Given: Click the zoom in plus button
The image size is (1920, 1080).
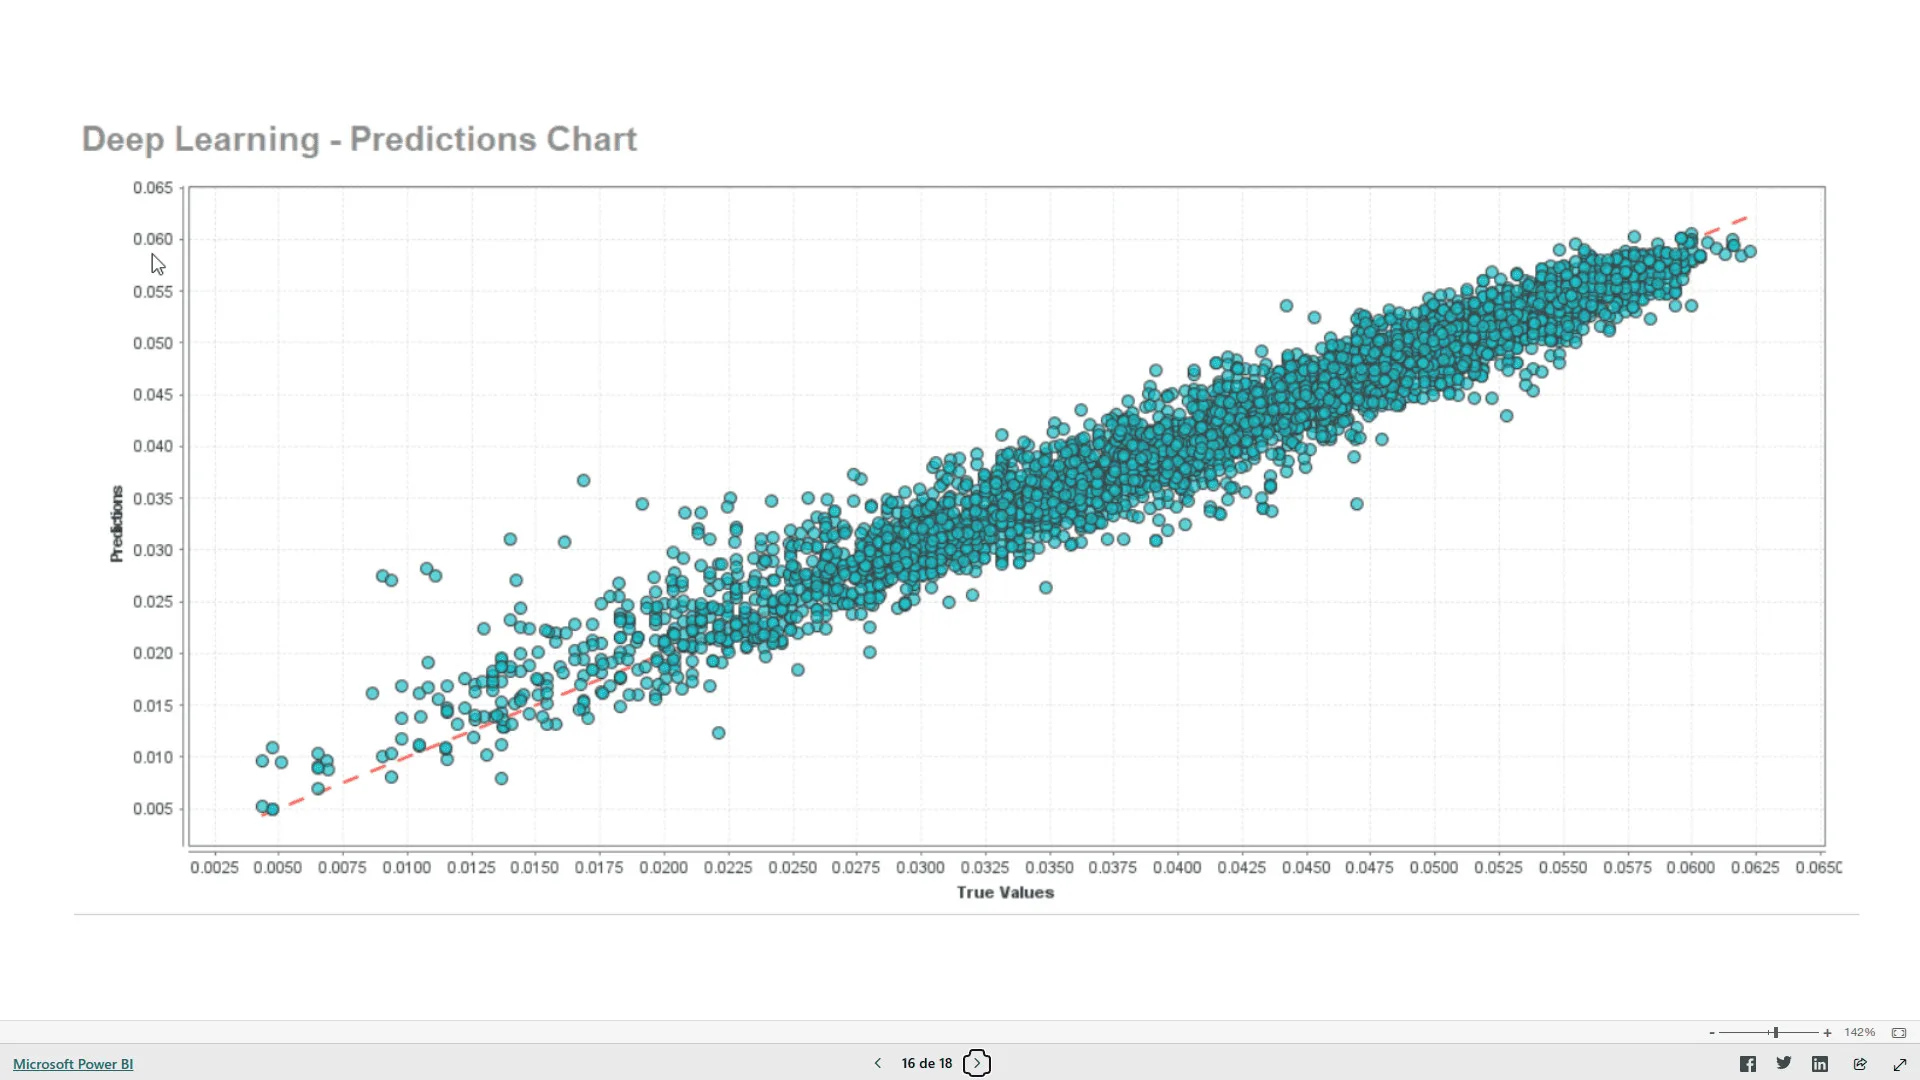Looking at the screenshot, I should (1827, 1033).
